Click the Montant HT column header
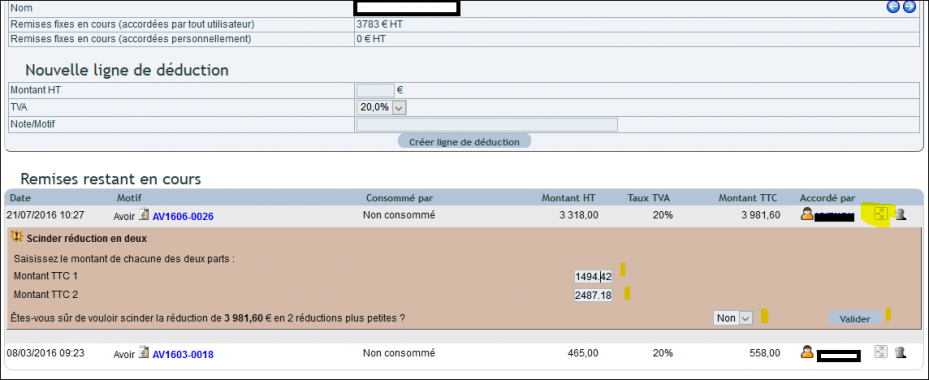This screenshot has height=380, width=929. (x=568, y=197)
